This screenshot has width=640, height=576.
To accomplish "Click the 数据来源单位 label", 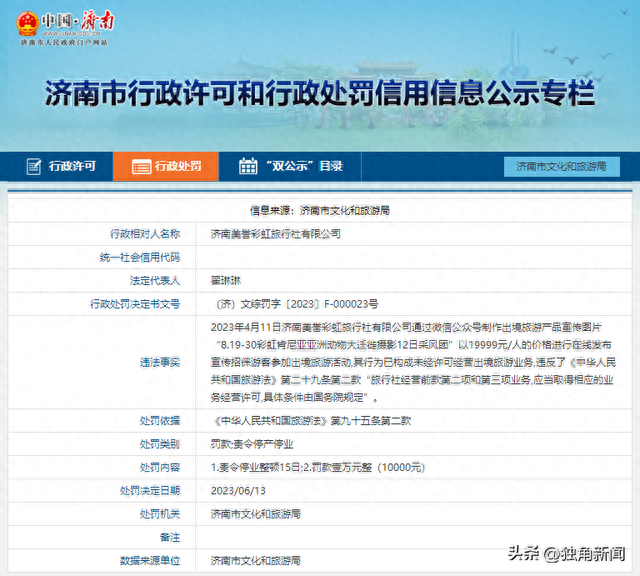I will [x=150, y=560].
